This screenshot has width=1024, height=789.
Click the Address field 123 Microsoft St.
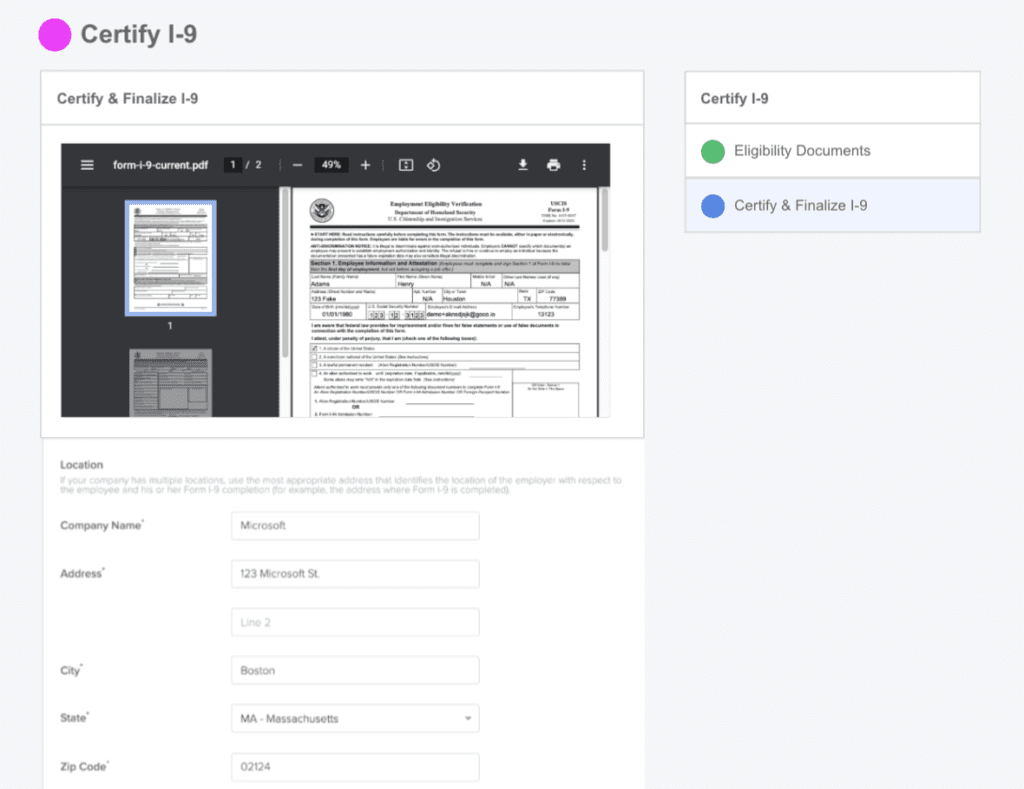point(355,574)
